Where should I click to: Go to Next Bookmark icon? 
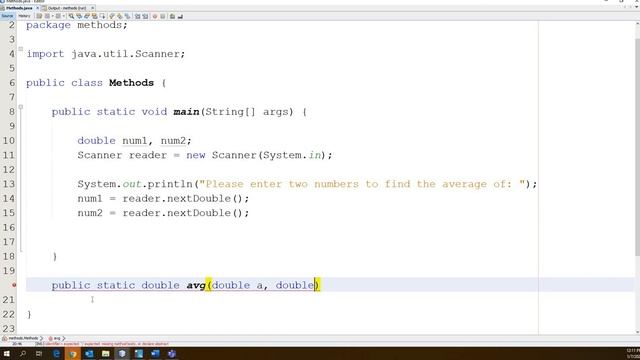click(x=119, y=16)
